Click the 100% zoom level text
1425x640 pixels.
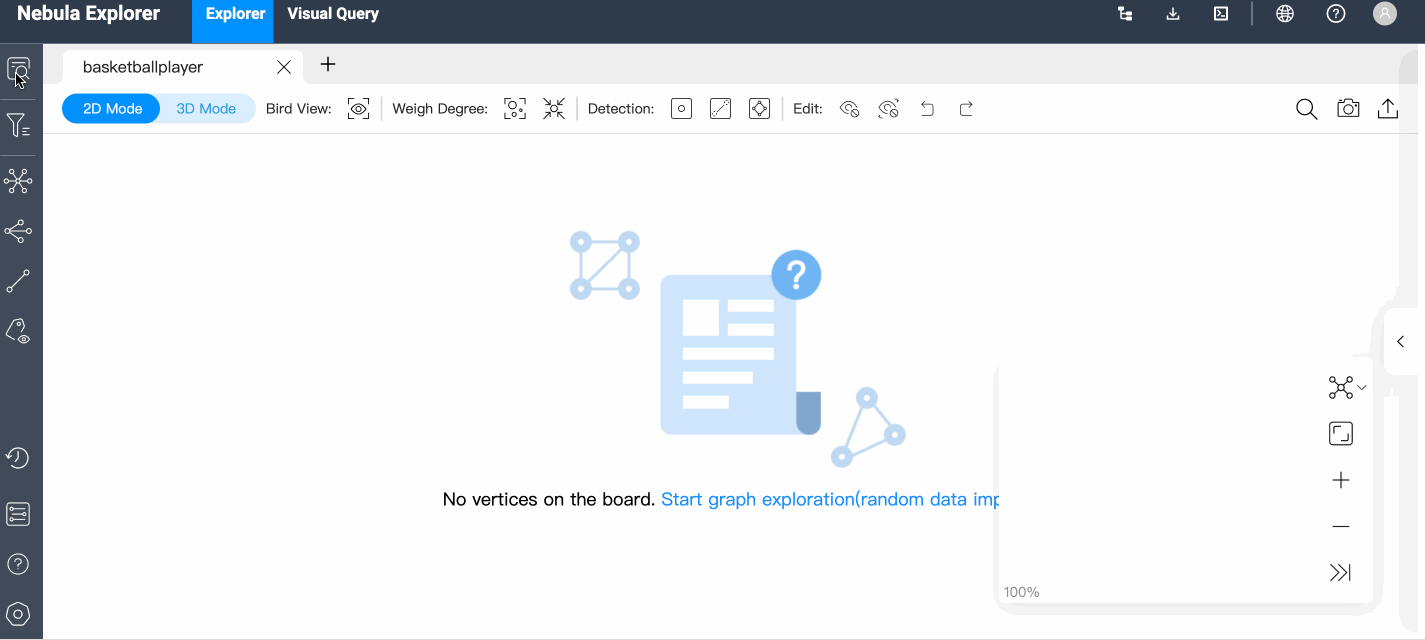1022,592
